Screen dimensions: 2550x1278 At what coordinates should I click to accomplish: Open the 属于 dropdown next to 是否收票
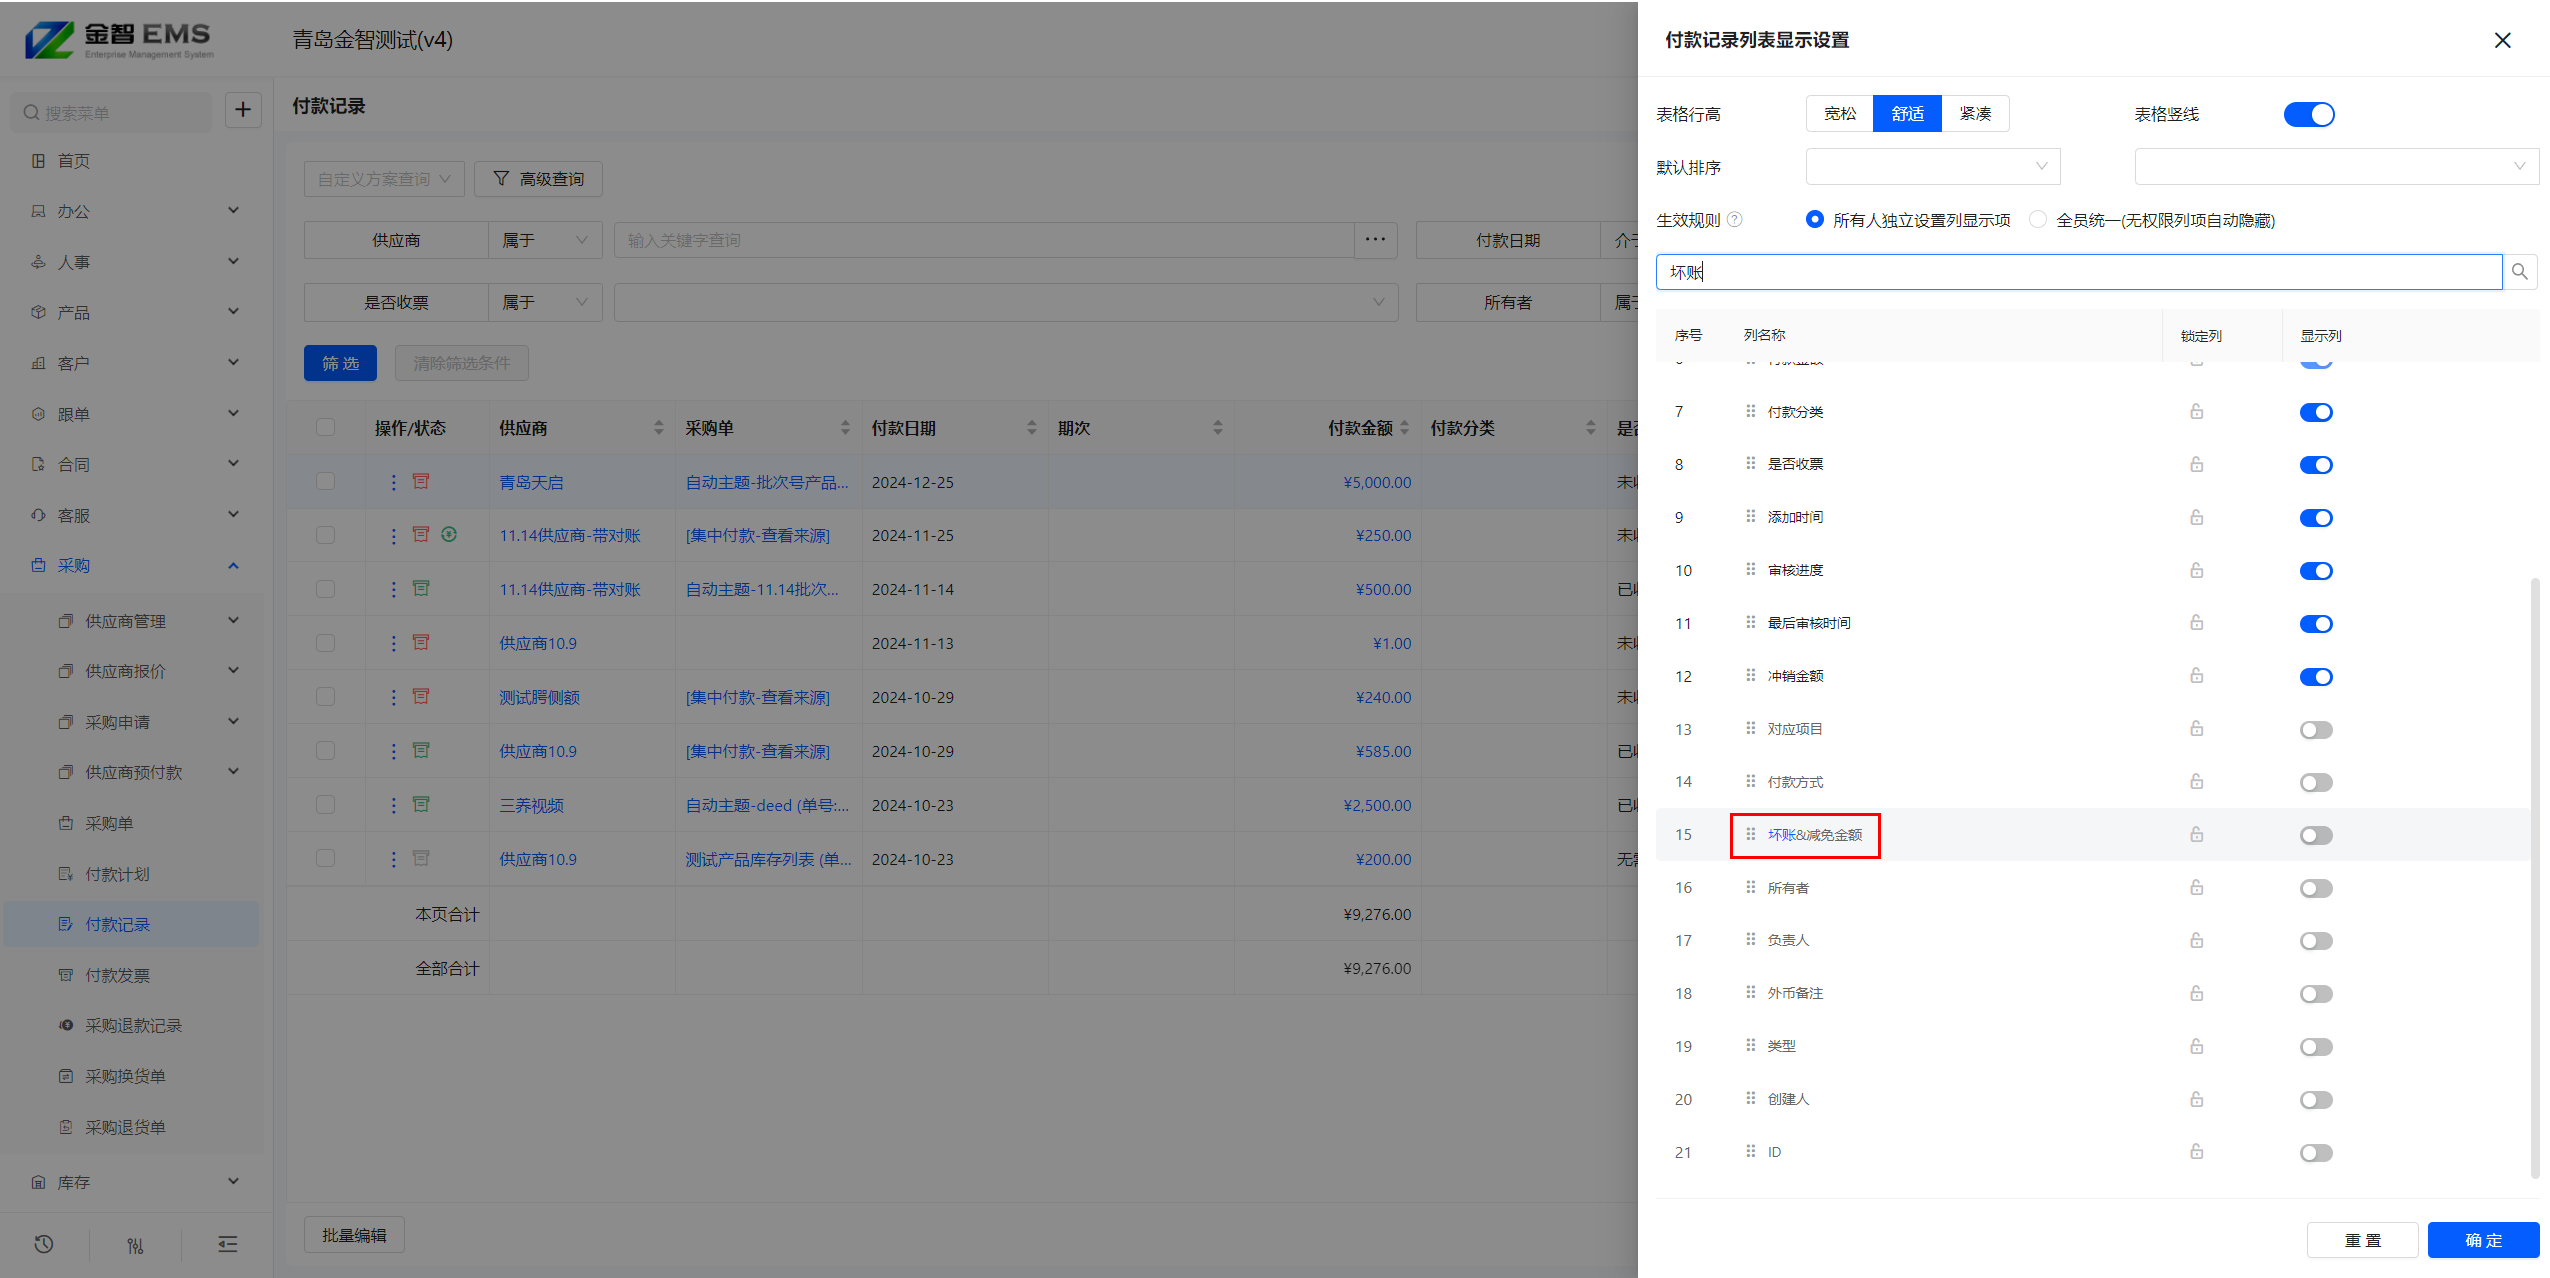tap(545, 302)
